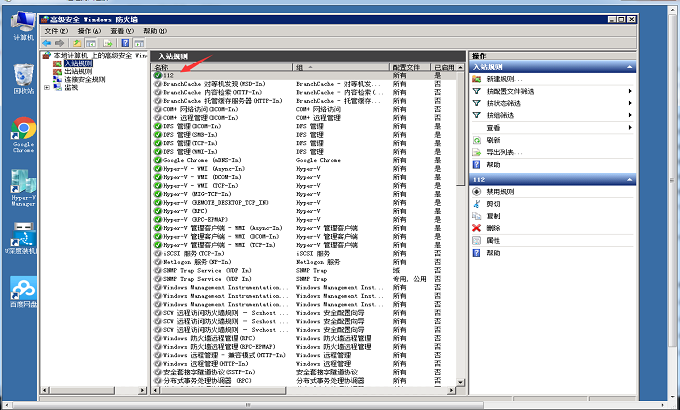Image resolution: width=680 pixels, height=410 pixels.
Task: Open the 操作(A) menu
Action: tap(89, 31)
